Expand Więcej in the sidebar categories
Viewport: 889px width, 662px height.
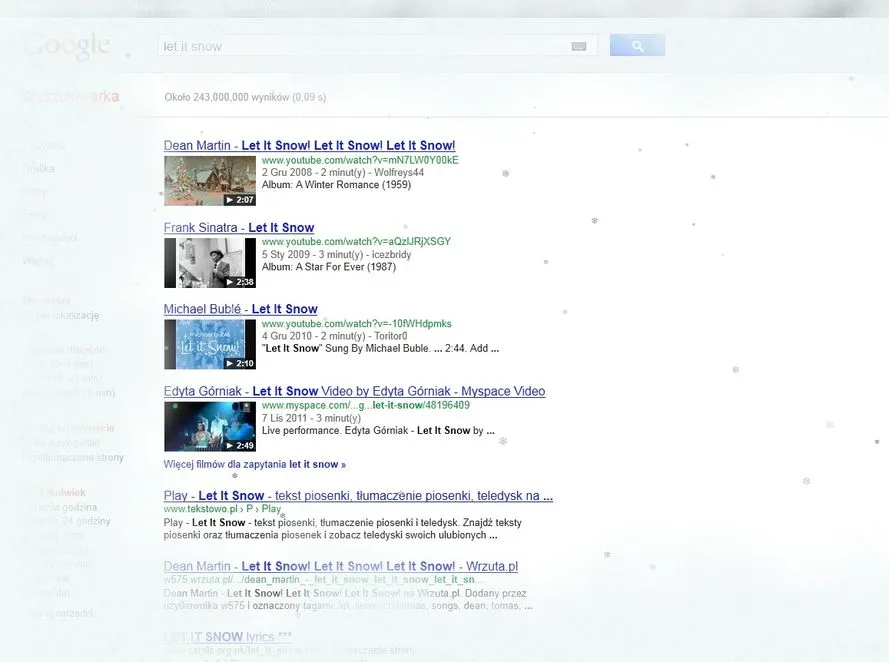coord(37,260)
